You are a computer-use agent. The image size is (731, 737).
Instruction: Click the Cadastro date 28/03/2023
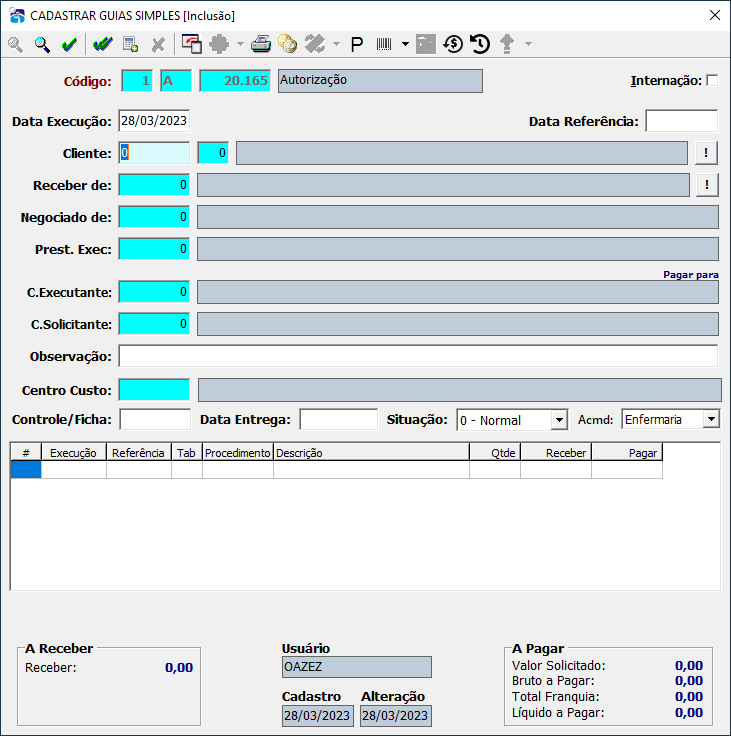coord(317,715)
